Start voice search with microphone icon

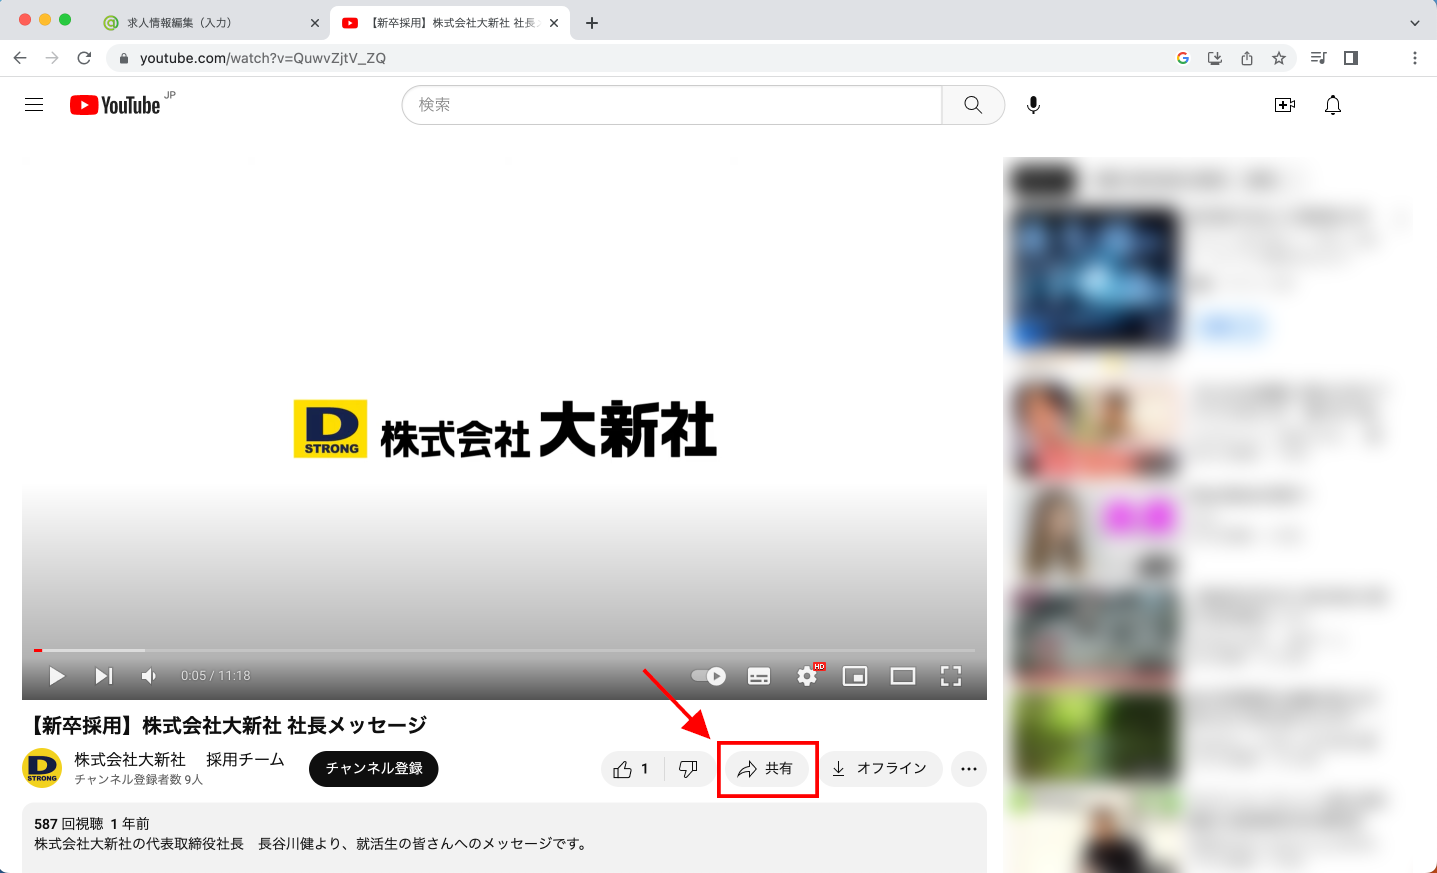(x=1033, y=105)
